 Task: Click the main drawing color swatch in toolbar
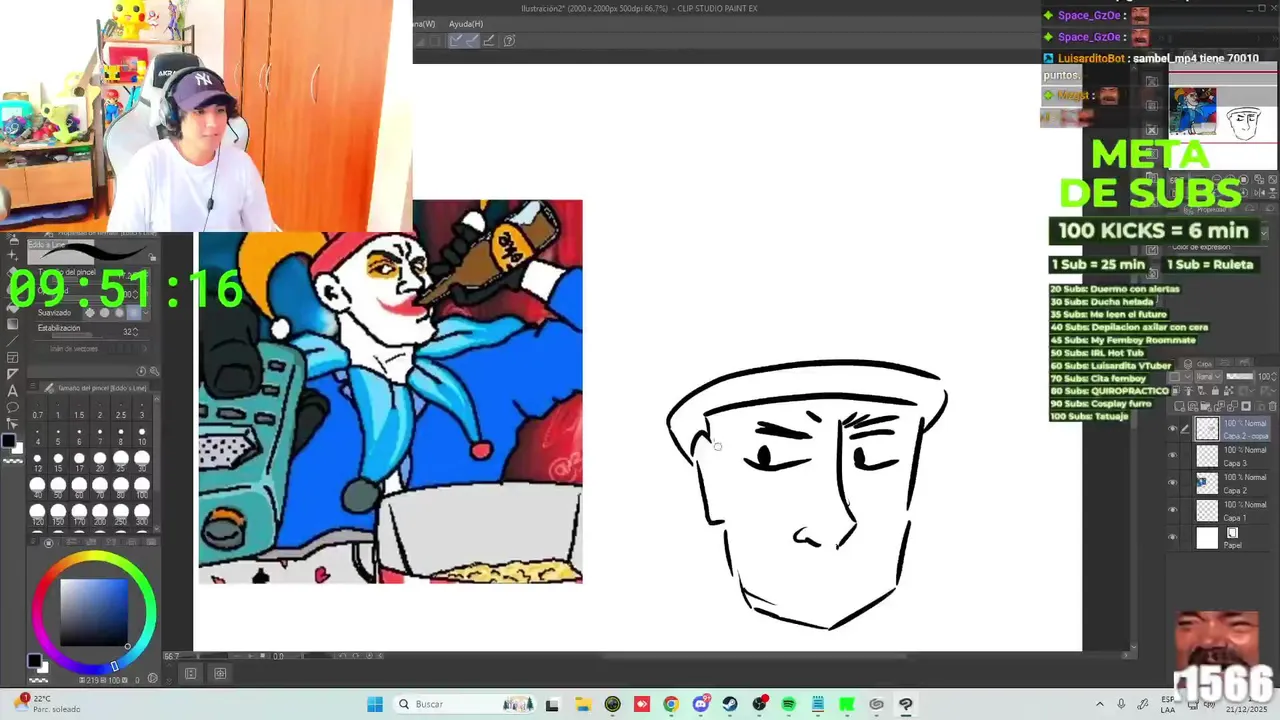click(x=8, y=440)
